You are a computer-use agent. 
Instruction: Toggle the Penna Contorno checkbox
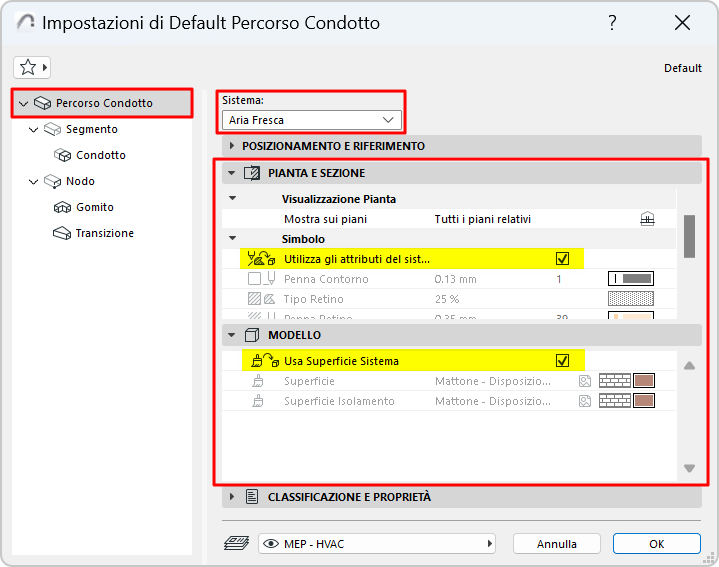[255, 279]
